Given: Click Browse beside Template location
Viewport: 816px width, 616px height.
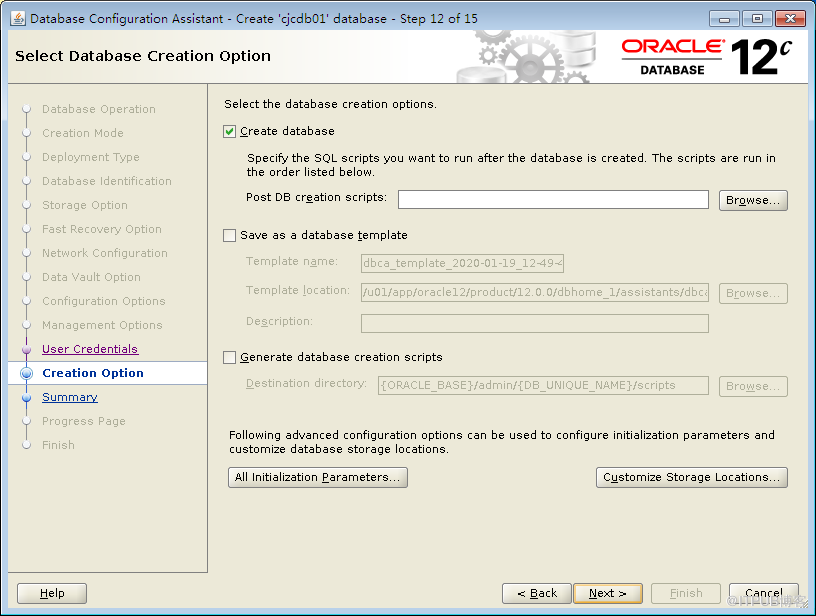Looking at the screenshot, I should point(753,293).
